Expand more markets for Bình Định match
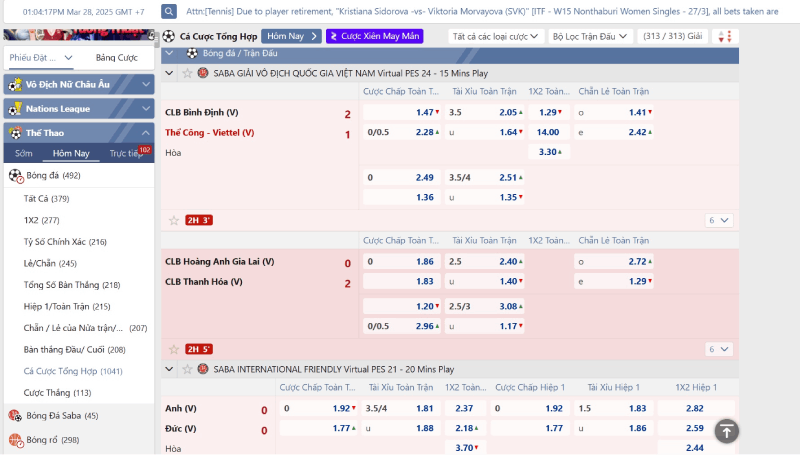 [719, 220]
